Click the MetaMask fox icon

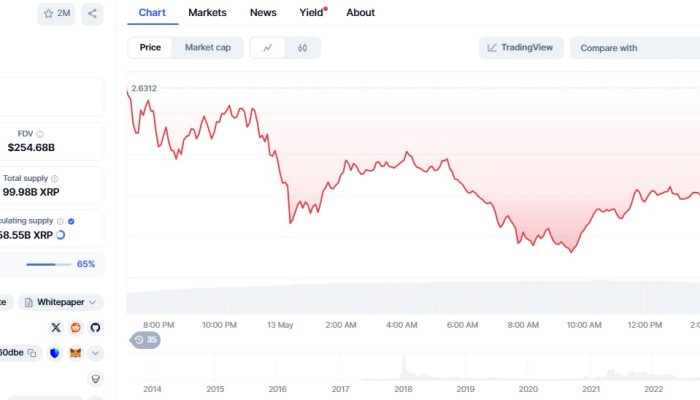(75, 353)
